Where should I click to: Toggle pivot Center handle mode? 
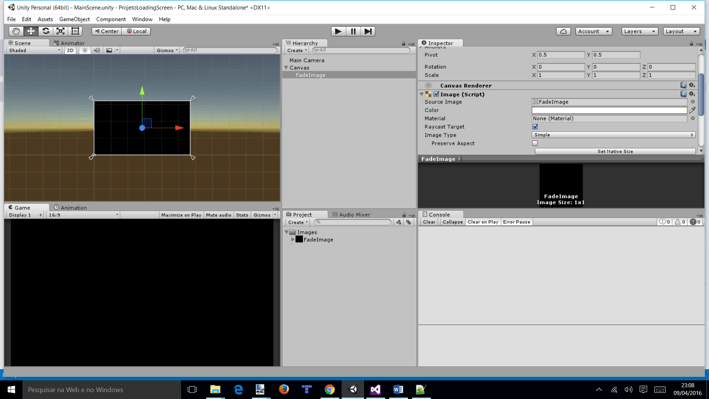pos(106,31)
